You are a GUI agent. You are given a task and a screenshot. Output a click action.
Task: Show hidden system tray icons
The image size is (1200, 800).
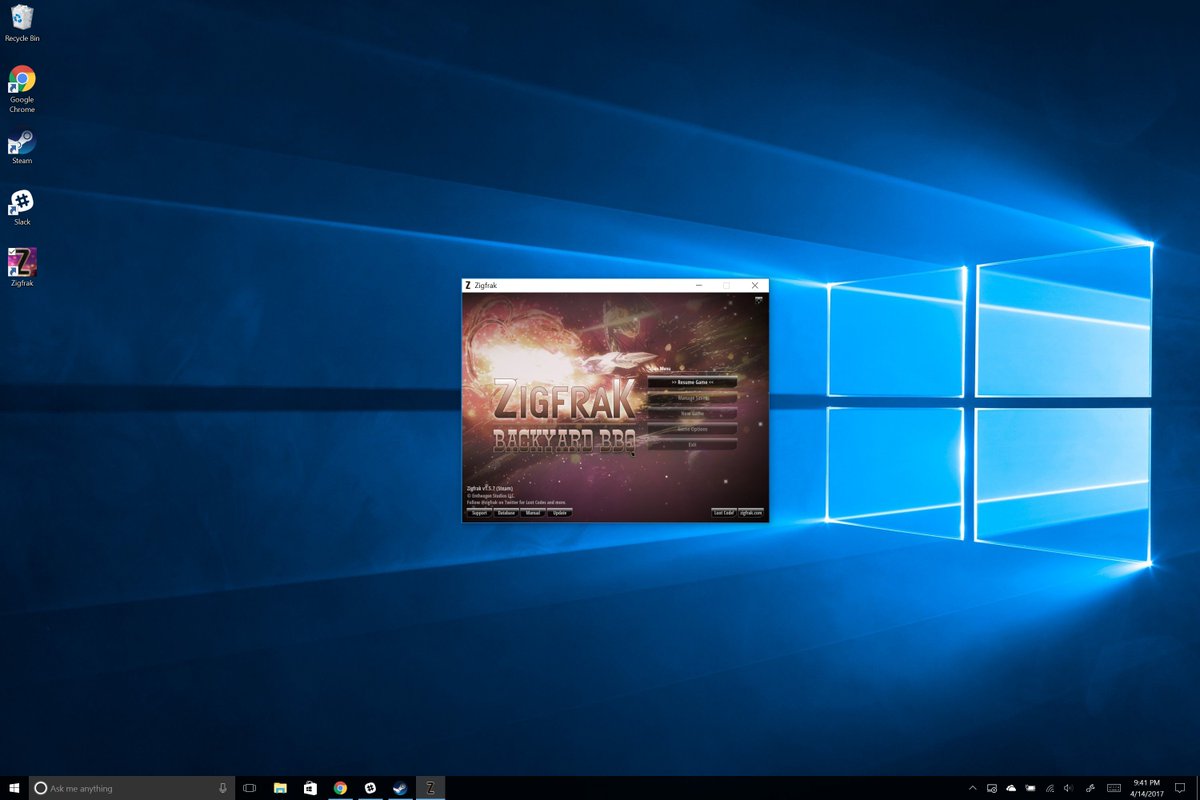(x=972, y=788)
